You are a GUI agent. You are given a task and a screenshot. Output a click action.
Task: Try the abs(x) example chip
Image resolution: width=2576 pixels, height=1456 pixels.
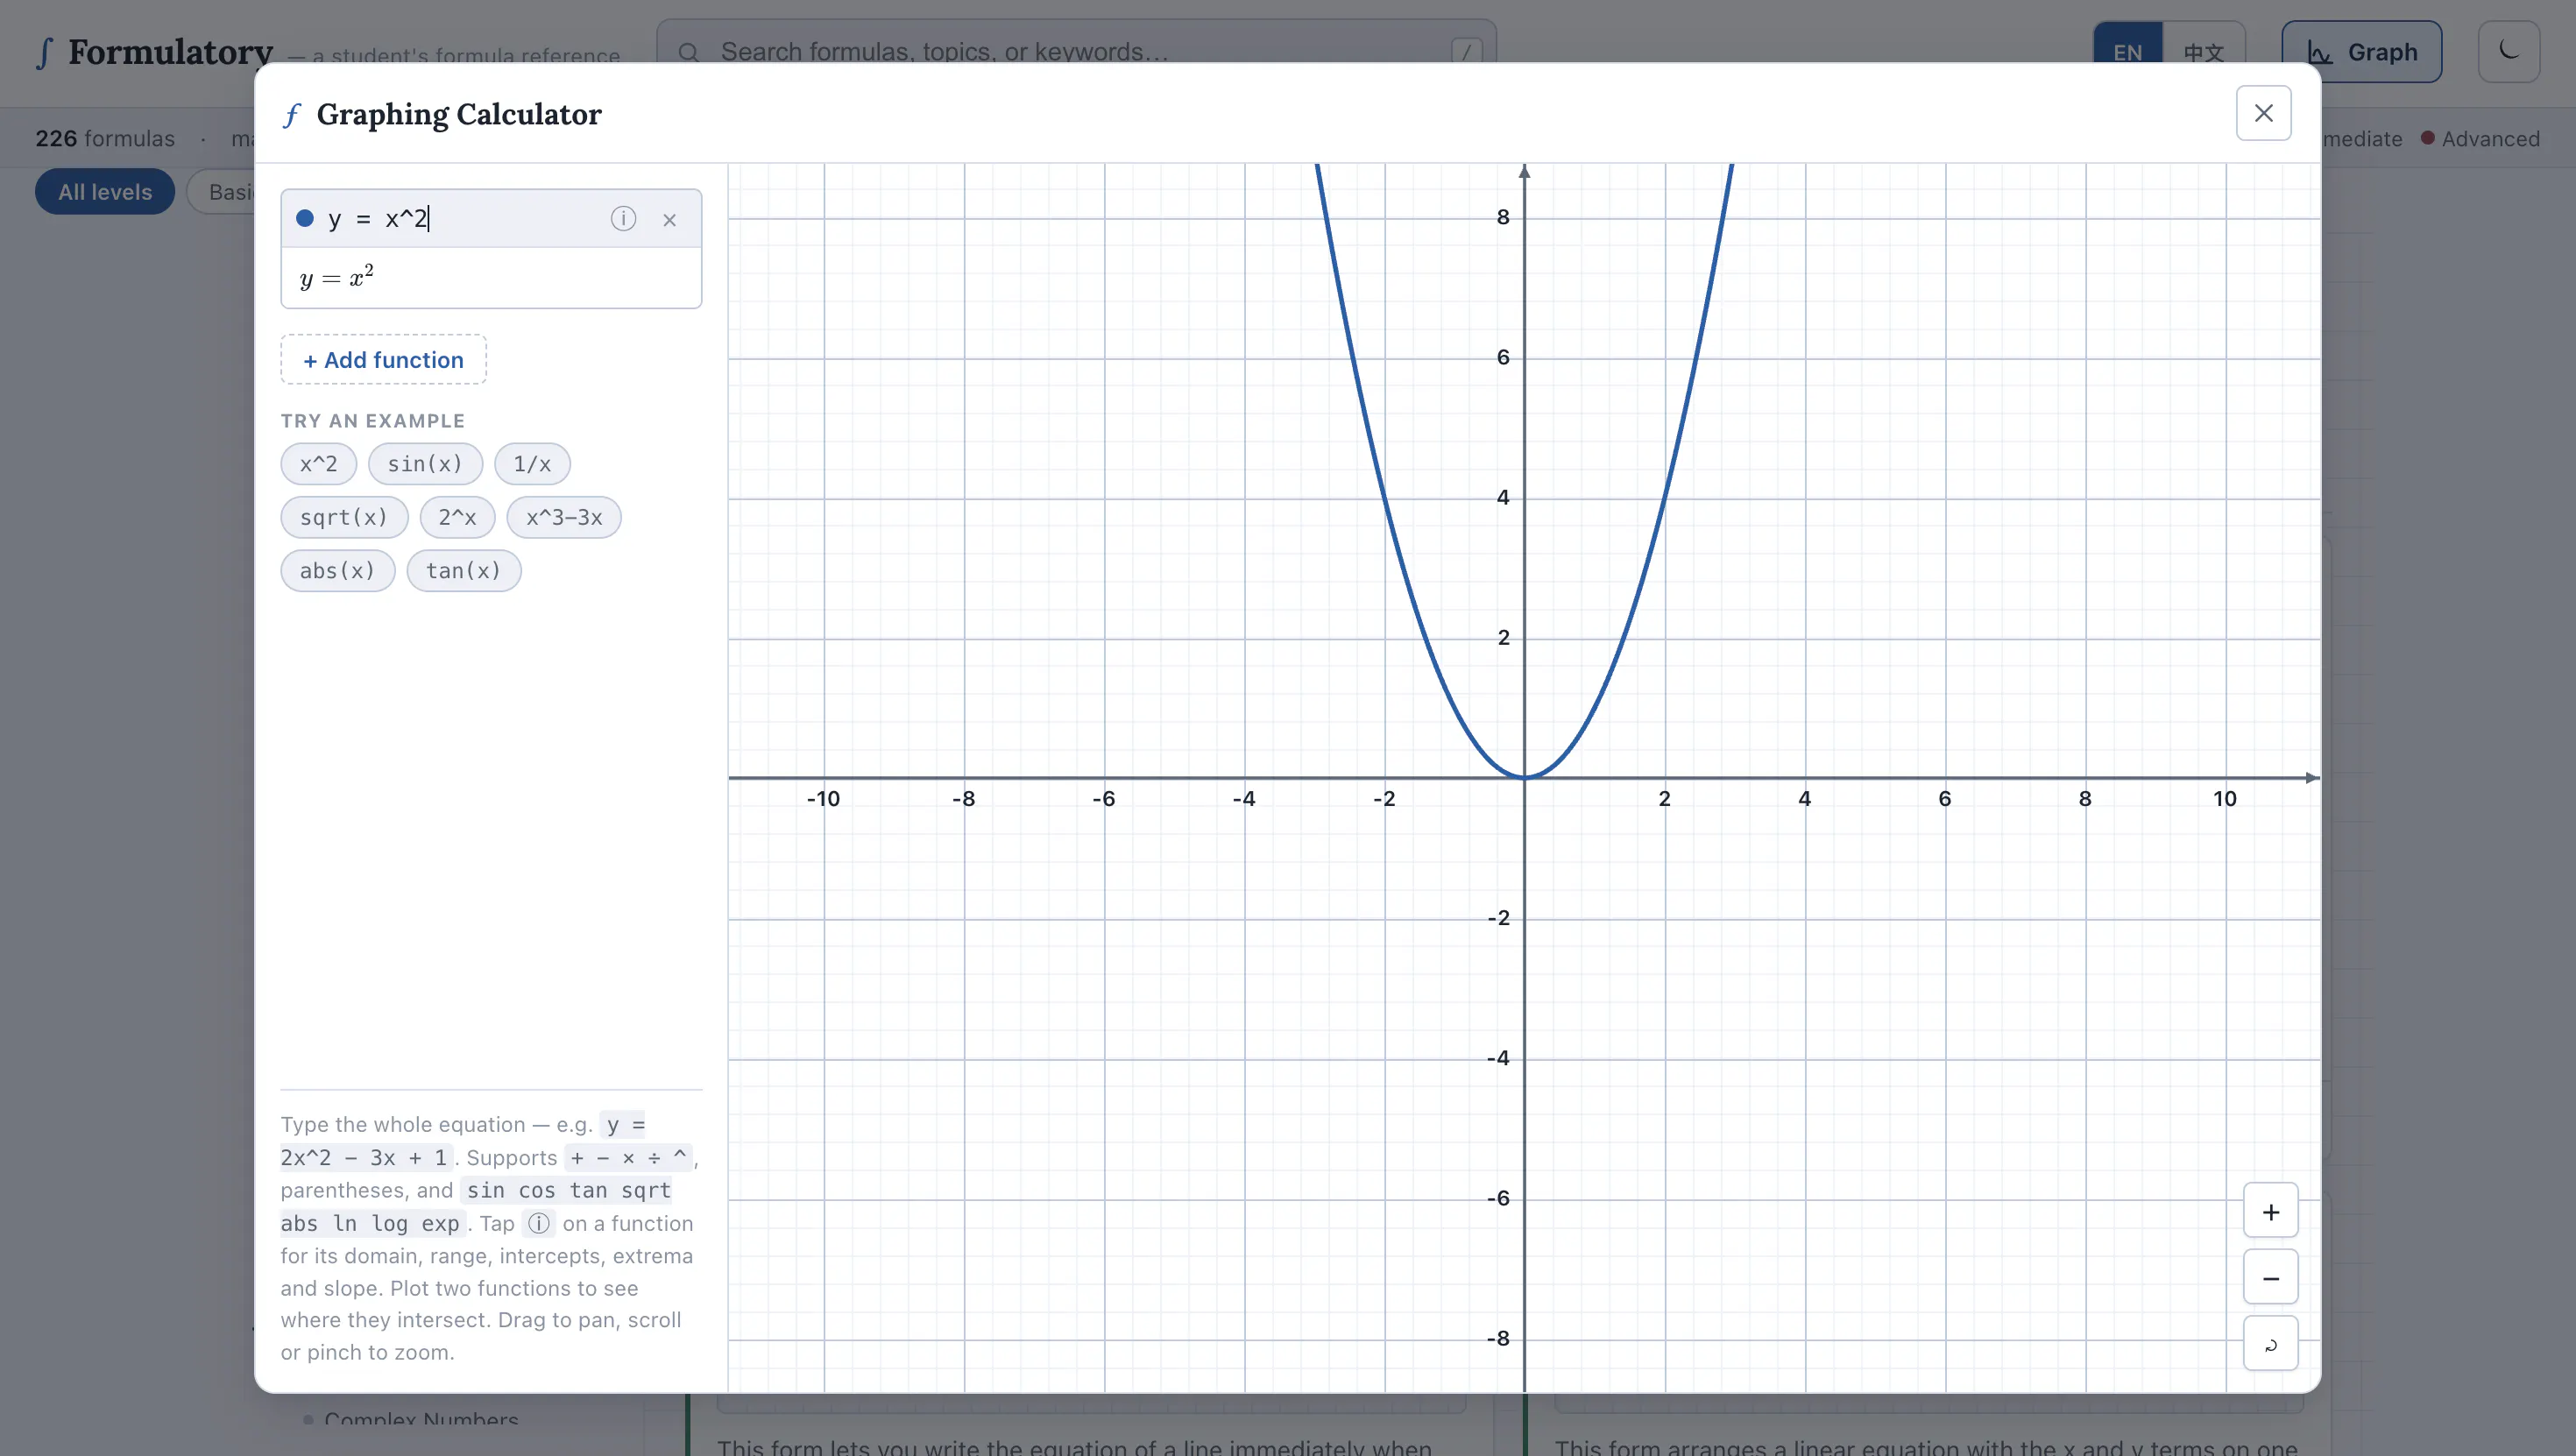[338, 570]
